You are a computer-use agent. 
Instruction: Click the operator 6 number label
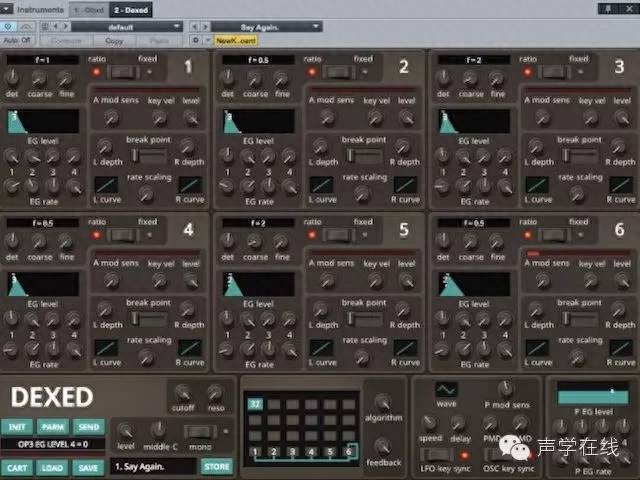pos(619,230)
